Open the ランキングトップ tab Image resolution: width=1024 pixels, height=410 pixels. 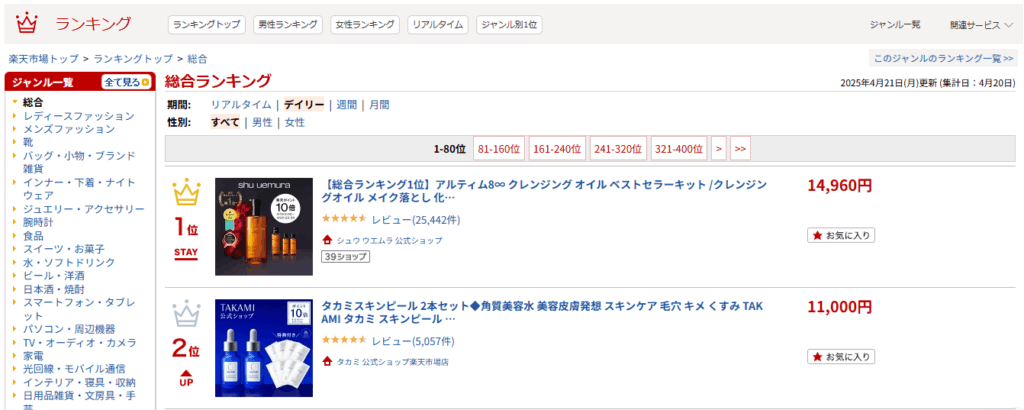coord(207,25)
